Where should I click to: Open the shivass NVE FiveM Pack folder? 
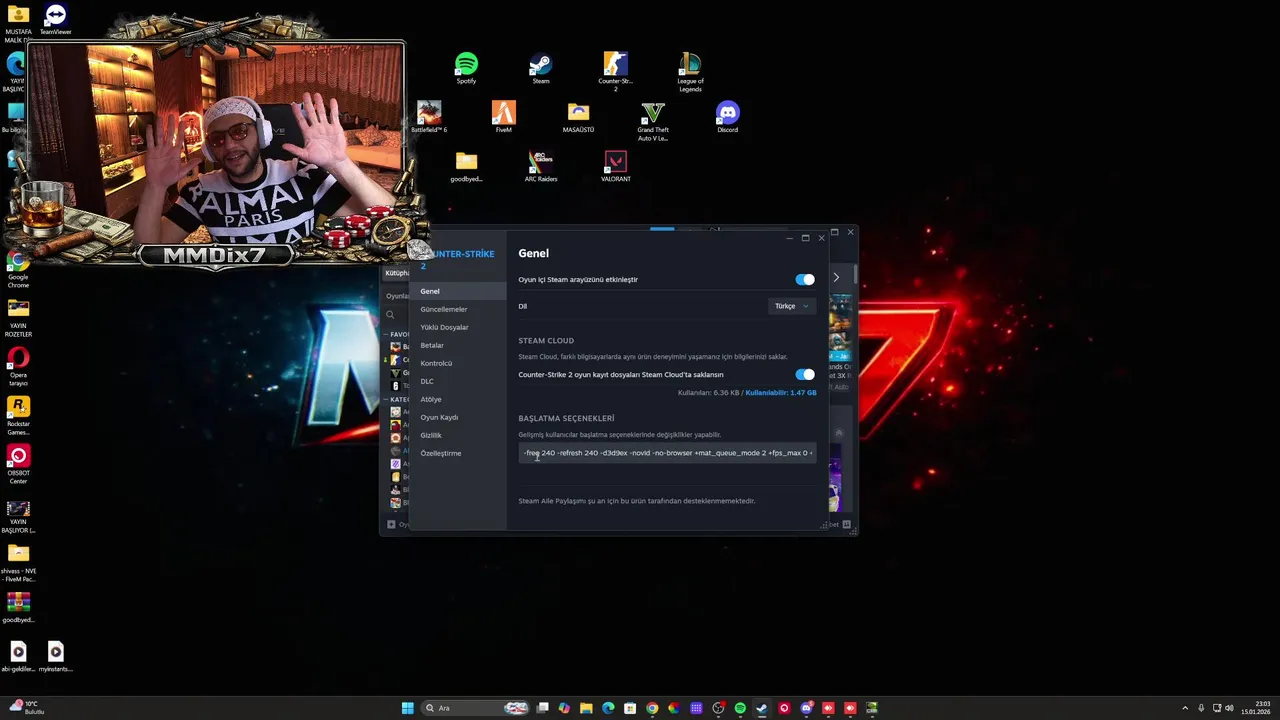(18, 563)
